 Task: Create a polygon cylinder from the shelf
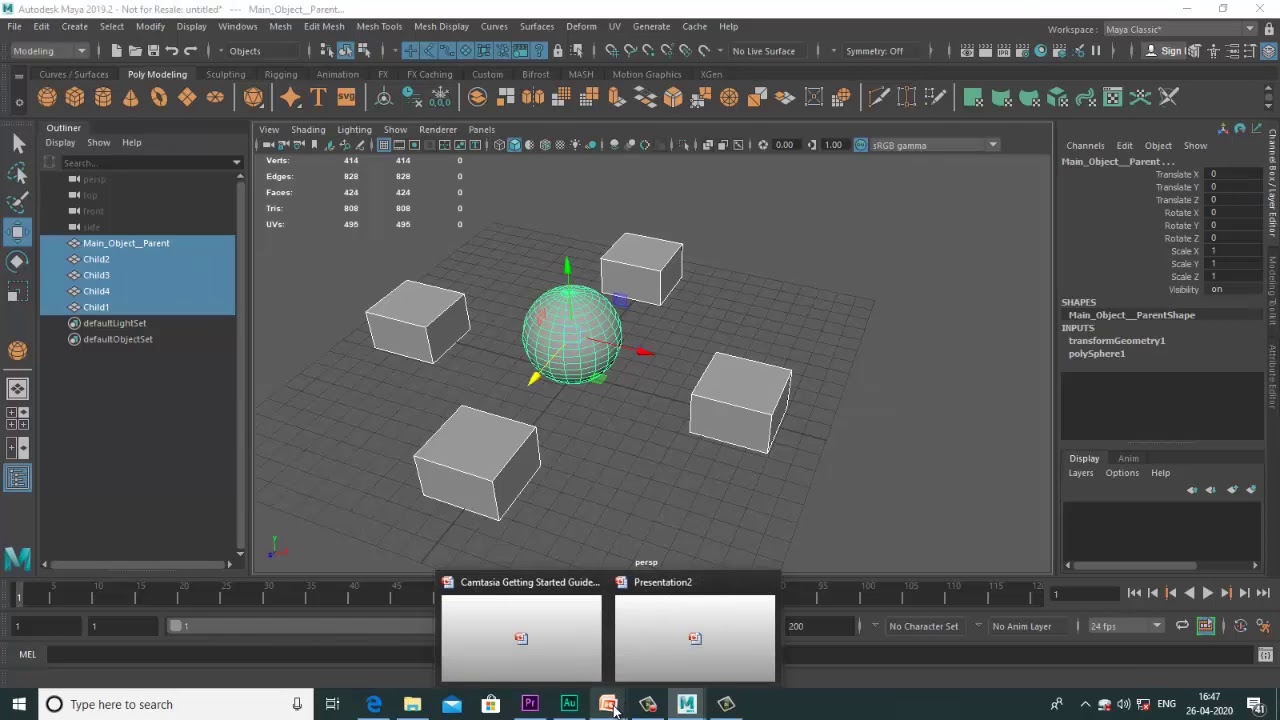(103, 97)
